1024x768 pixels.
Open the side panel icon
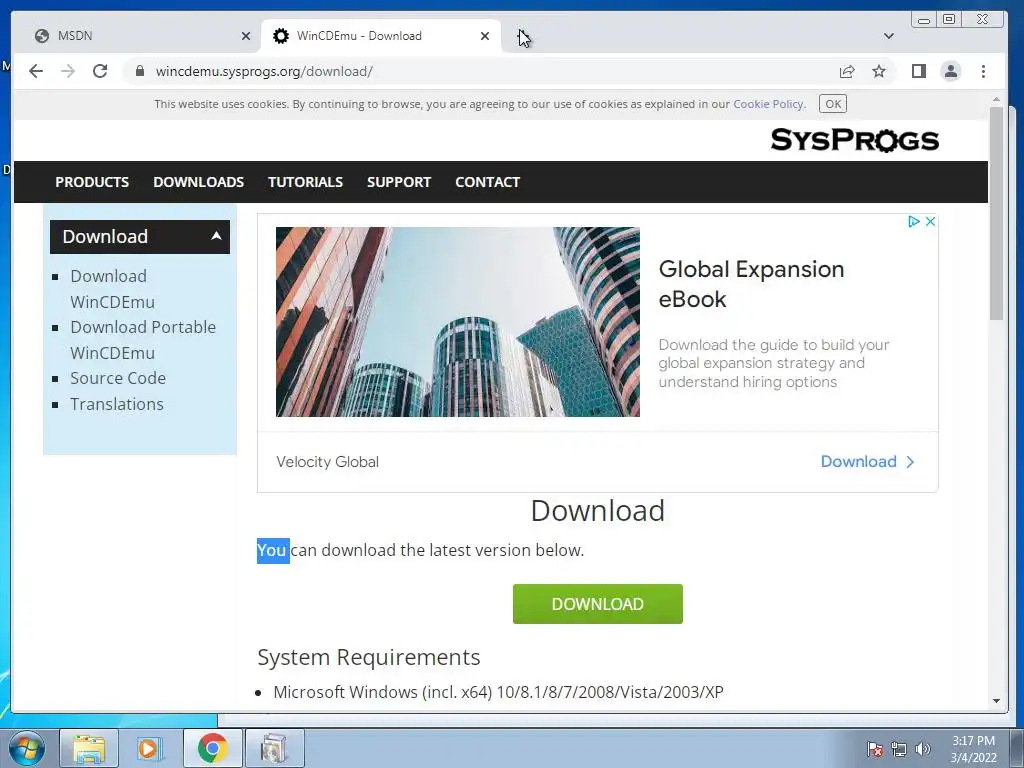(x=919, y=71)
